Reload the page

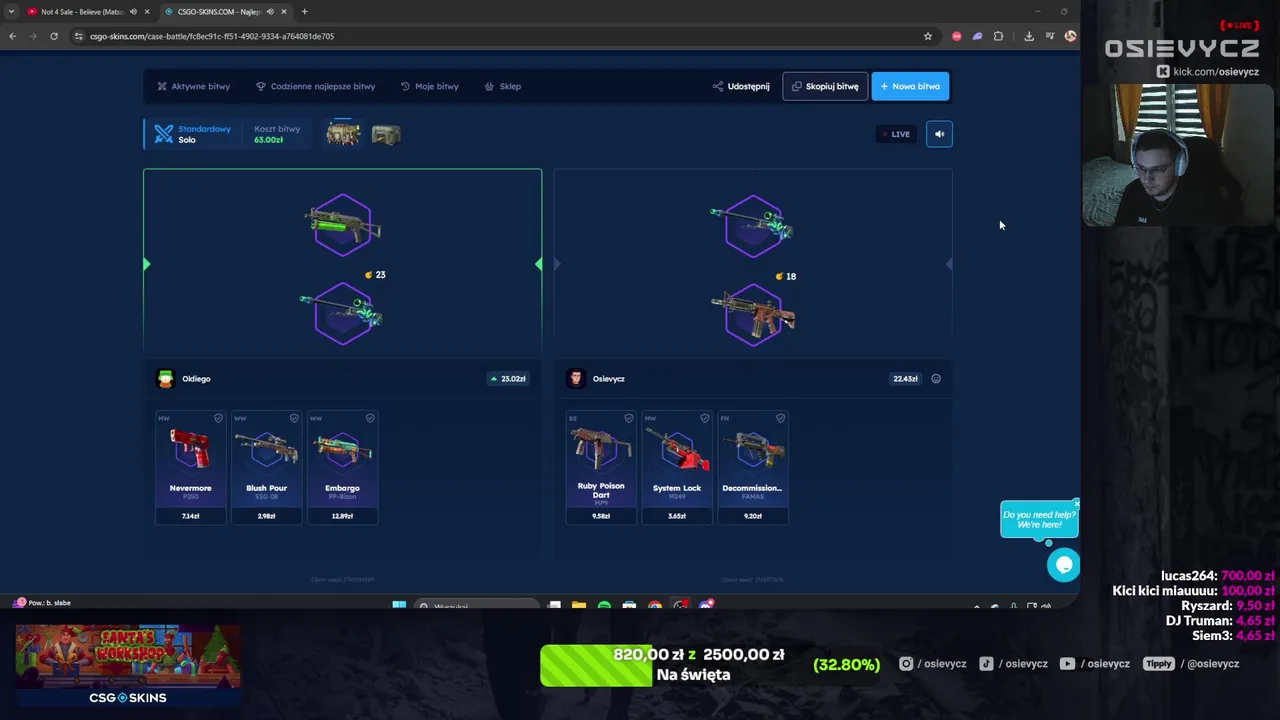pyautogui.click(x=54, y=36)
